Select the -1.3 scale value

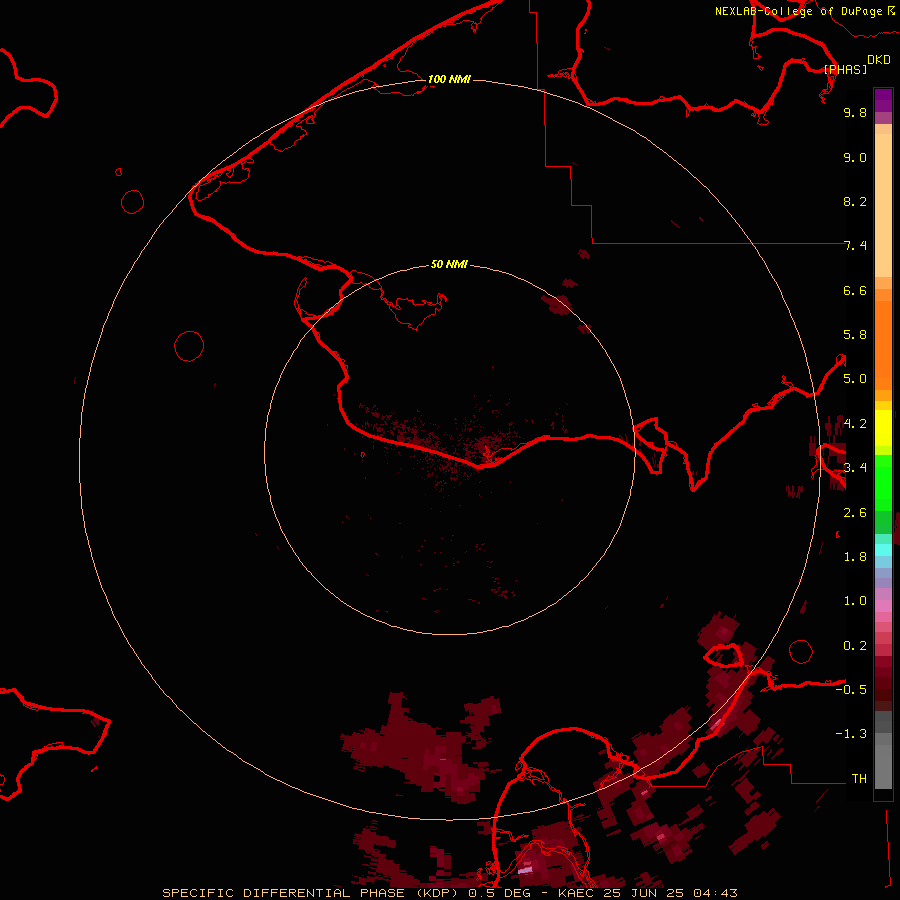tap(851, 734)
